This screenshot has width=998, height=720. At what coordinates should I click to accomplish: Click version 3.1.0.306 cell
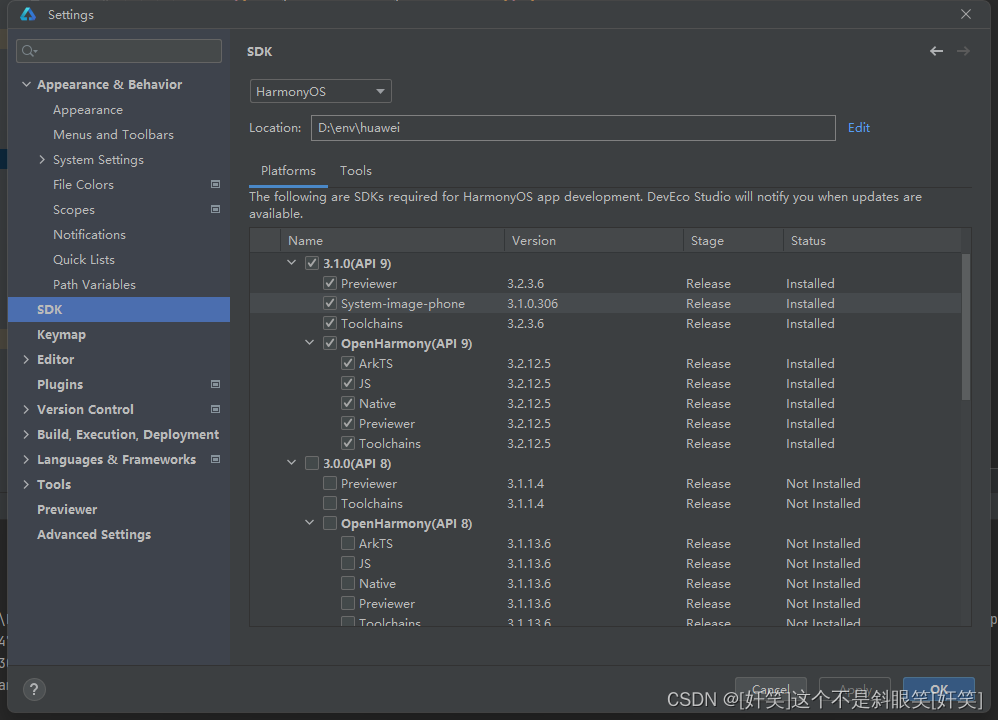(x=532, y=303)
